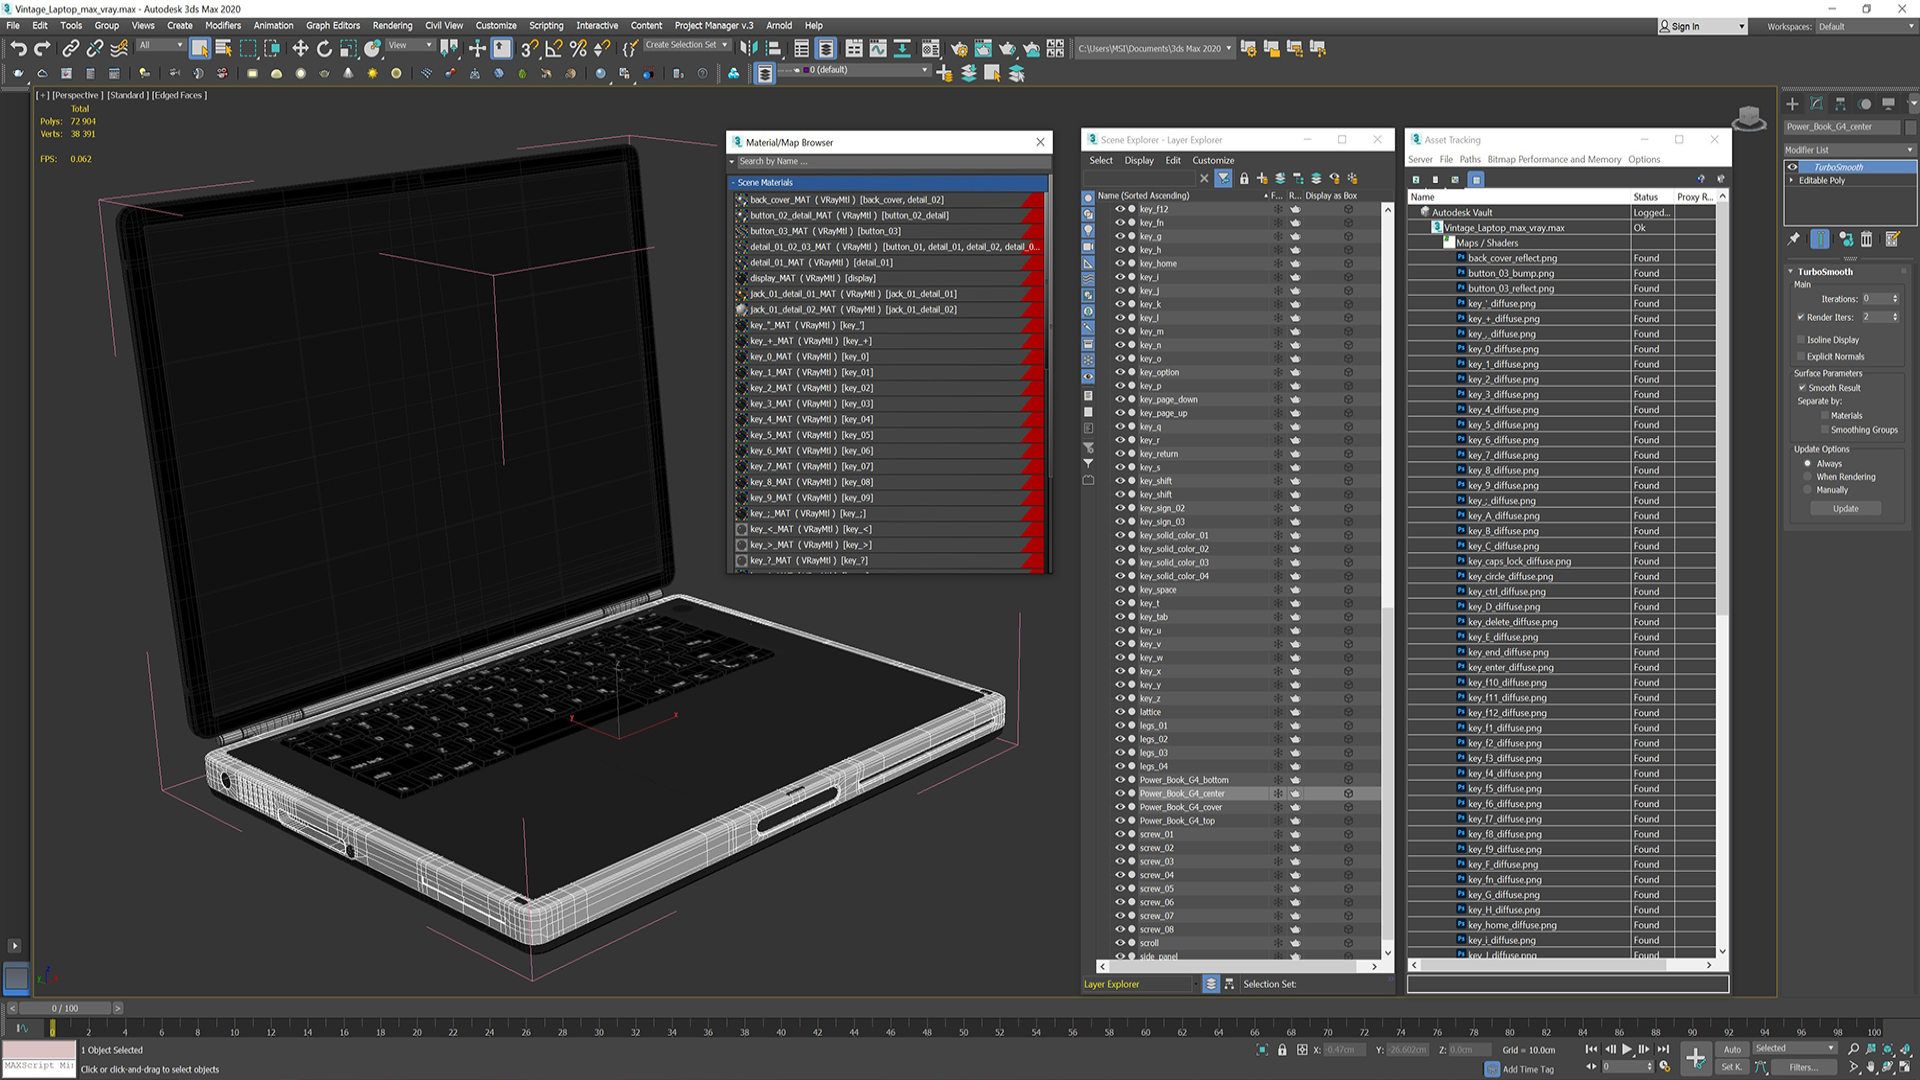Viewport: 1920px width, 1080px height.
Task: Click the Auto key button
Action: pos(1732,1049)
